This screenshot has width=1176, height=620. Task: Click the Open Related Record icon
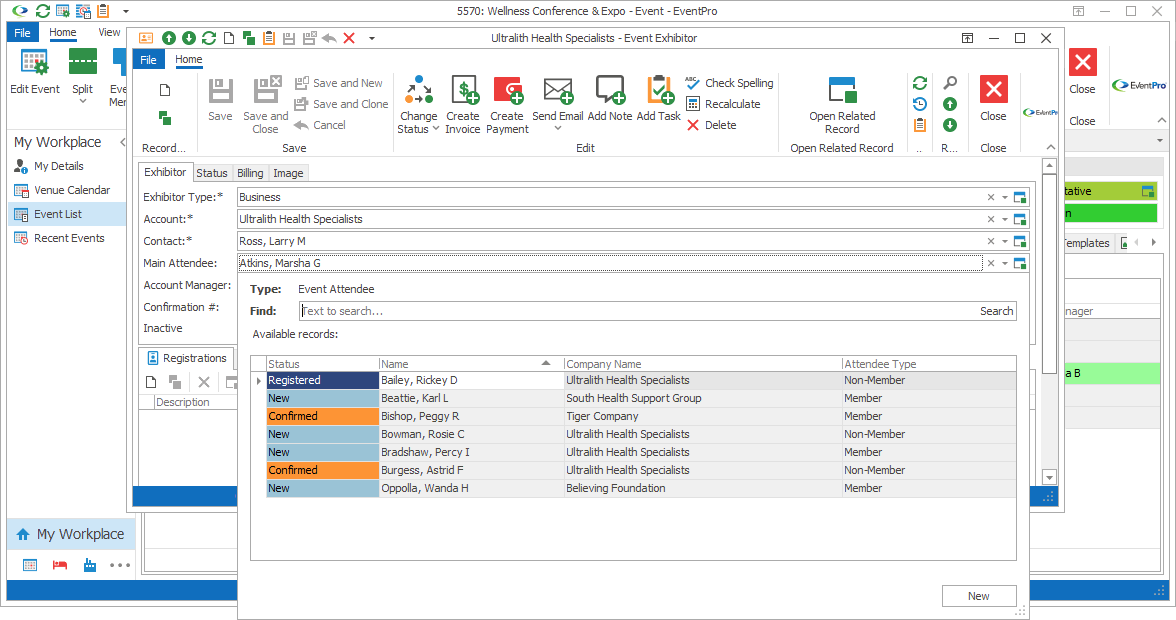842,90
